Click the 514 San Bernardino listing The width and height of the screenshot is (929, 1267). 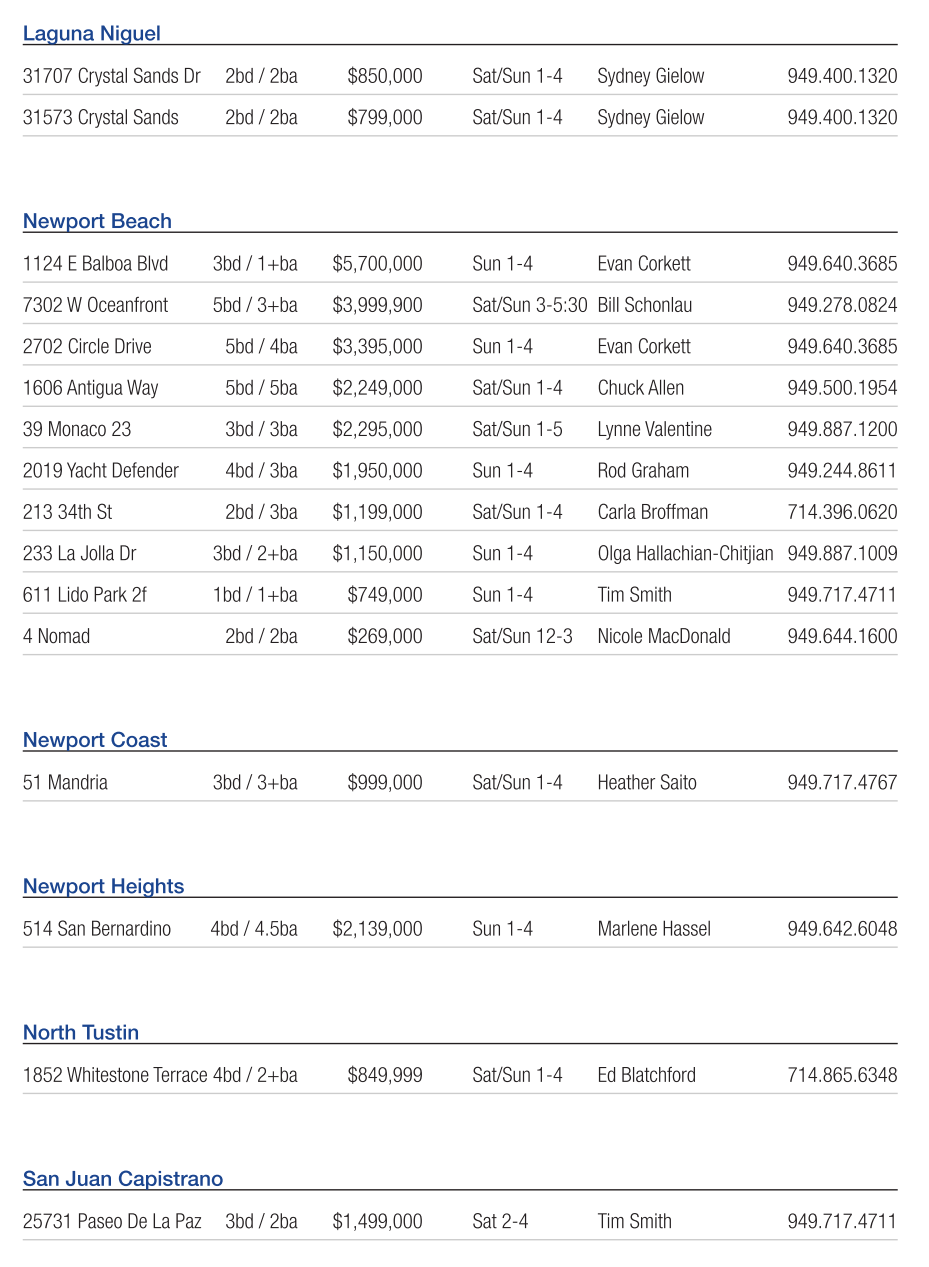click(97, 929)
